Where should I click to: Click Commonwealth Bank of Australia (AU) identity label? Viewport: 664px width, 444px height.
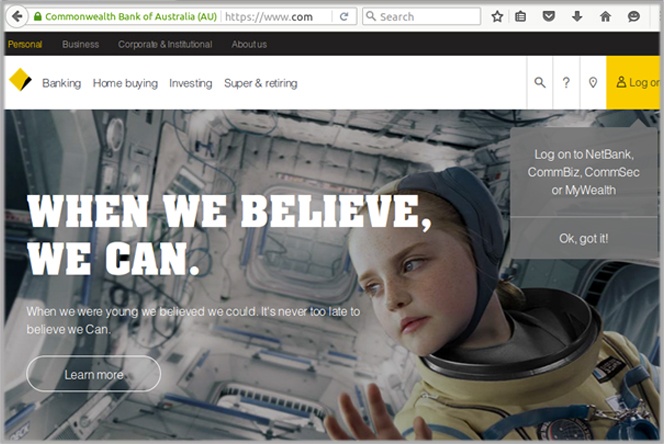[x=131, y=17]
